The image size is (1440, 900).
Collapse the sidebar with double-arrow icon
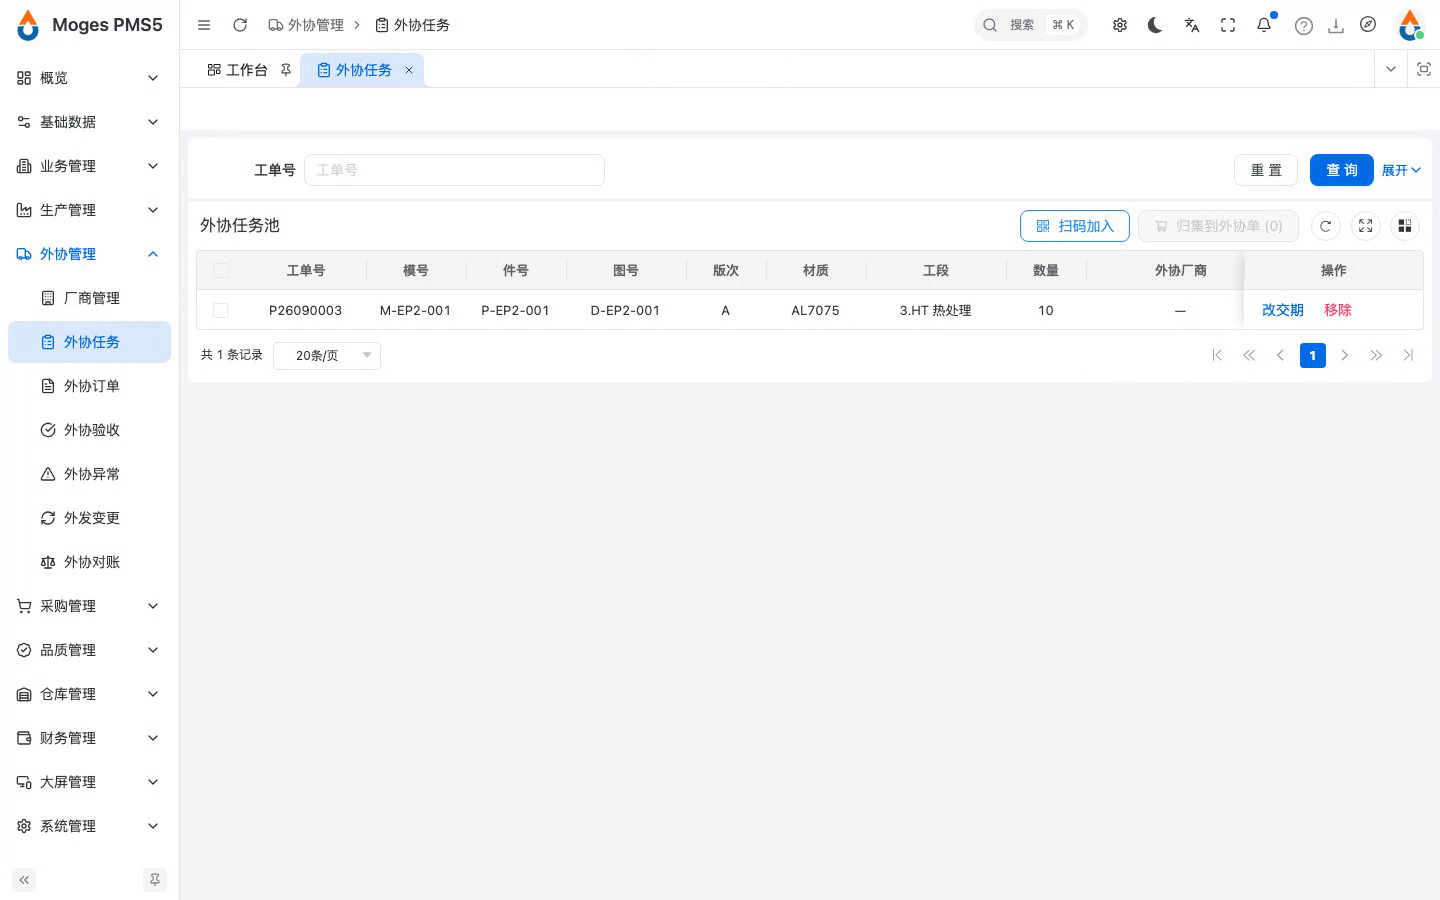tap(24, 880)
